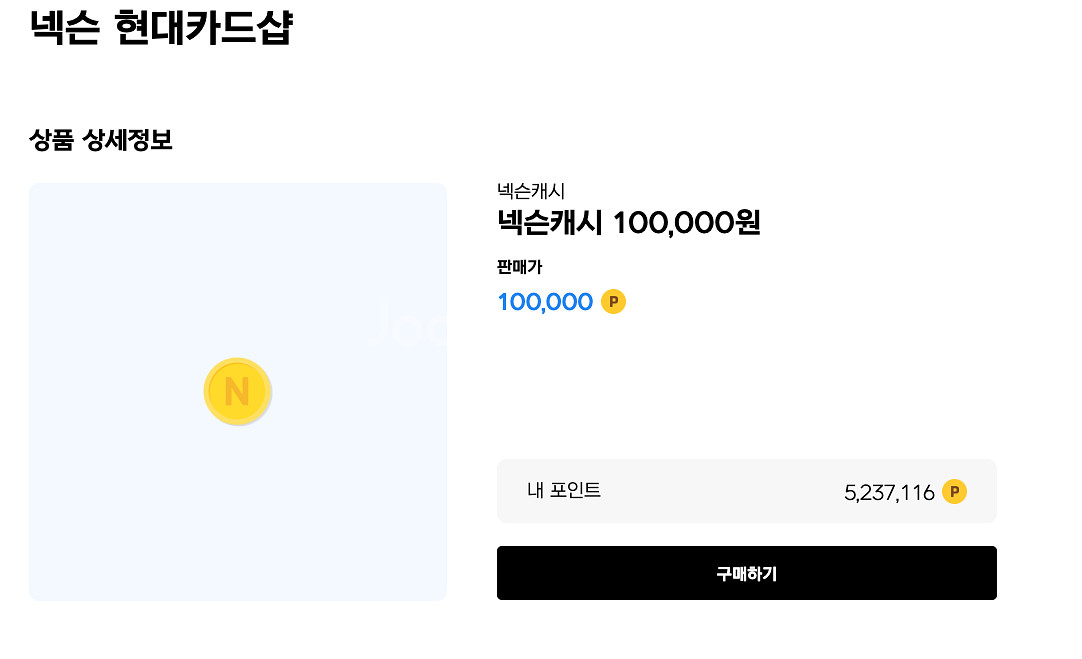This screenshot has height=659, width=1082.
Task: Click the blue 100,000 sale price
Action: 545,301
